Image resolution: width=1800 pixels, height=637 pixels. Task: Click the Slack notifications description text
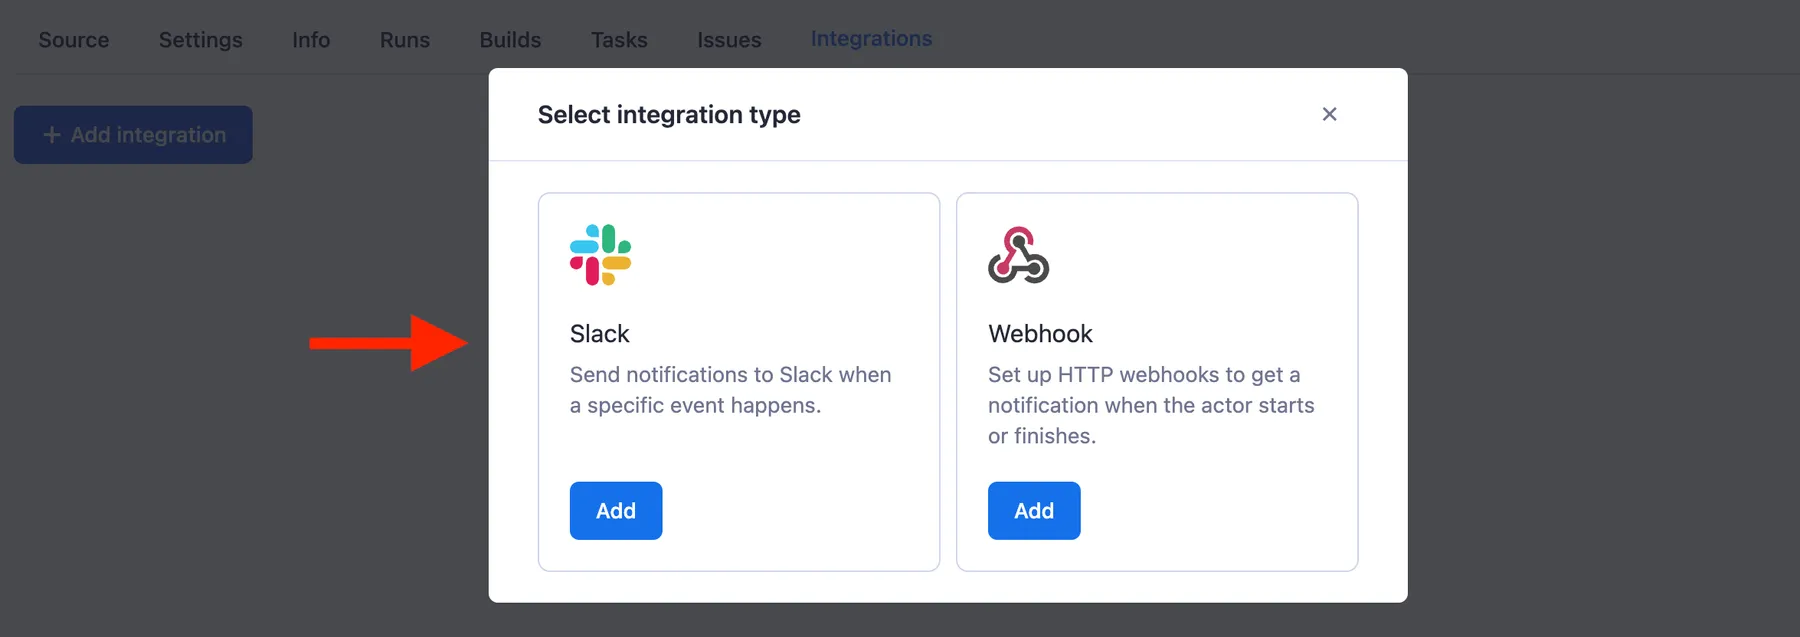[x=731, y=390]
